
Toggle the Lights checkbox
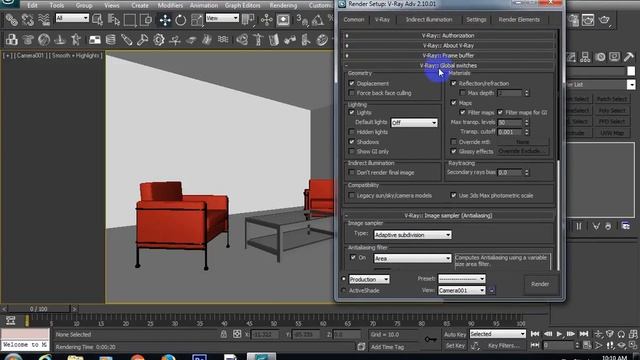pos(351,112)
